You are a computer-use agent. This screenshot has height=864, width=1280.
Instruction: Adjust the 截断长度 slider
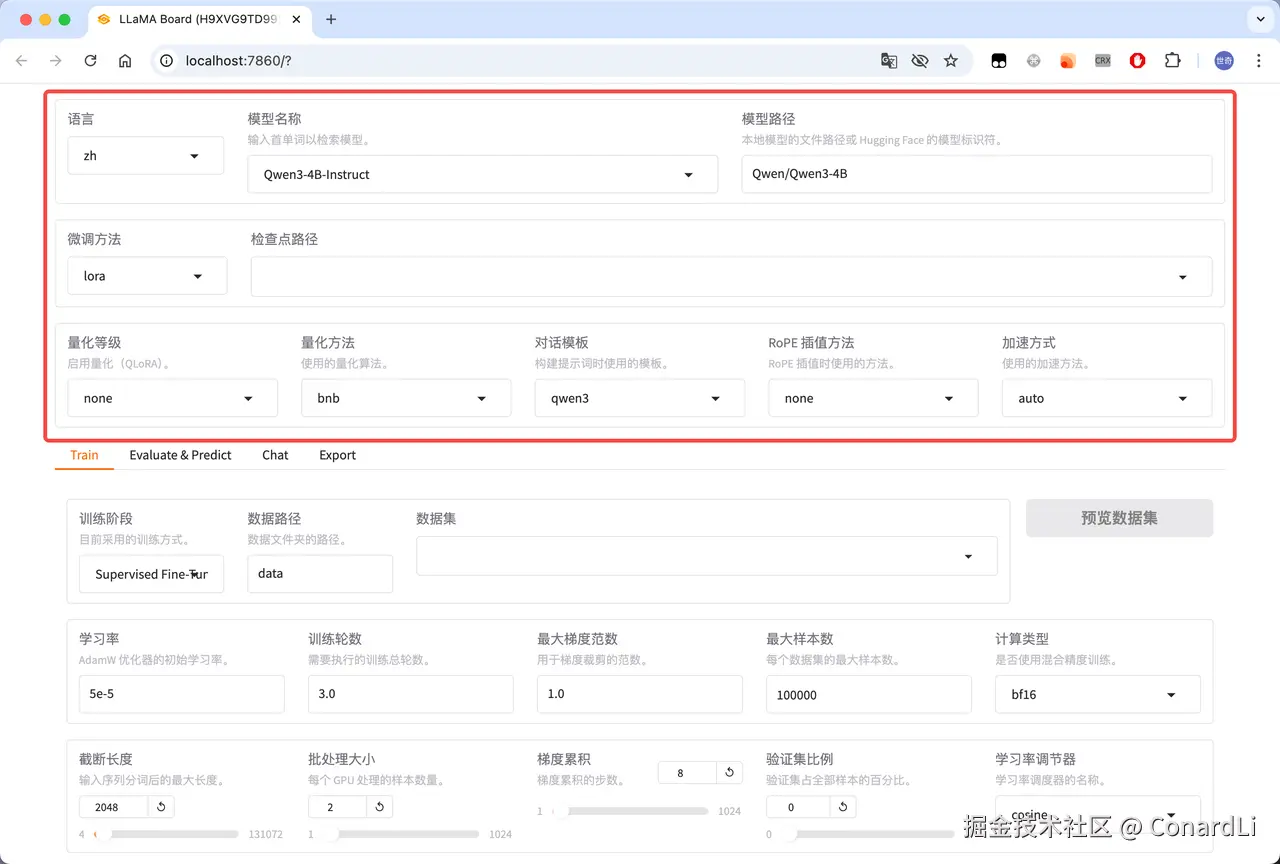tap(166, 834)
